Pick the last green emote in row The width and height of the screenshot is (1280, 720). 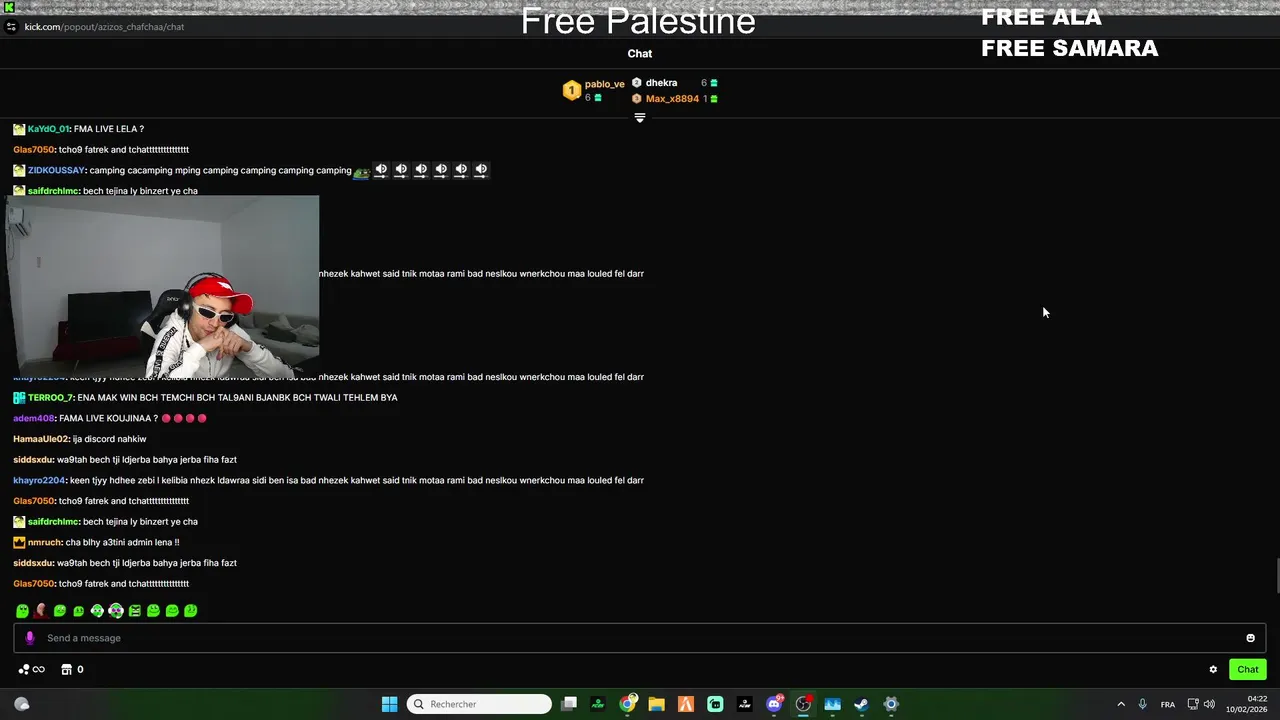coord(191,611)
